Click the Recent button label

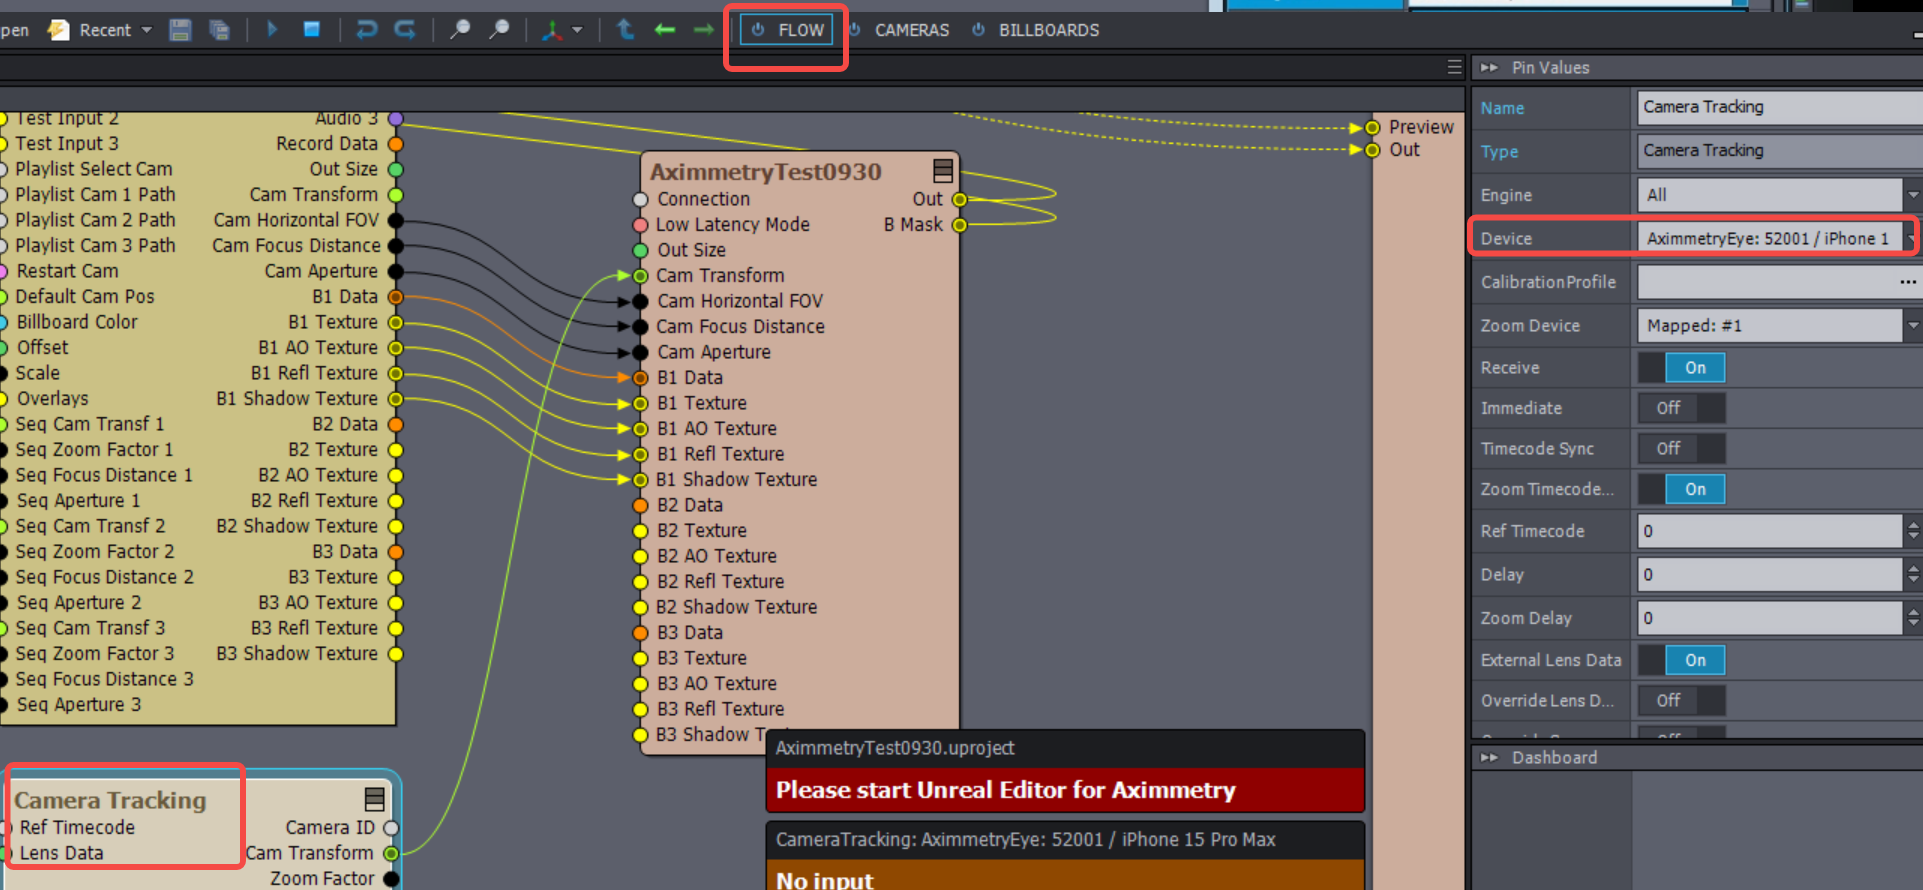105,30
